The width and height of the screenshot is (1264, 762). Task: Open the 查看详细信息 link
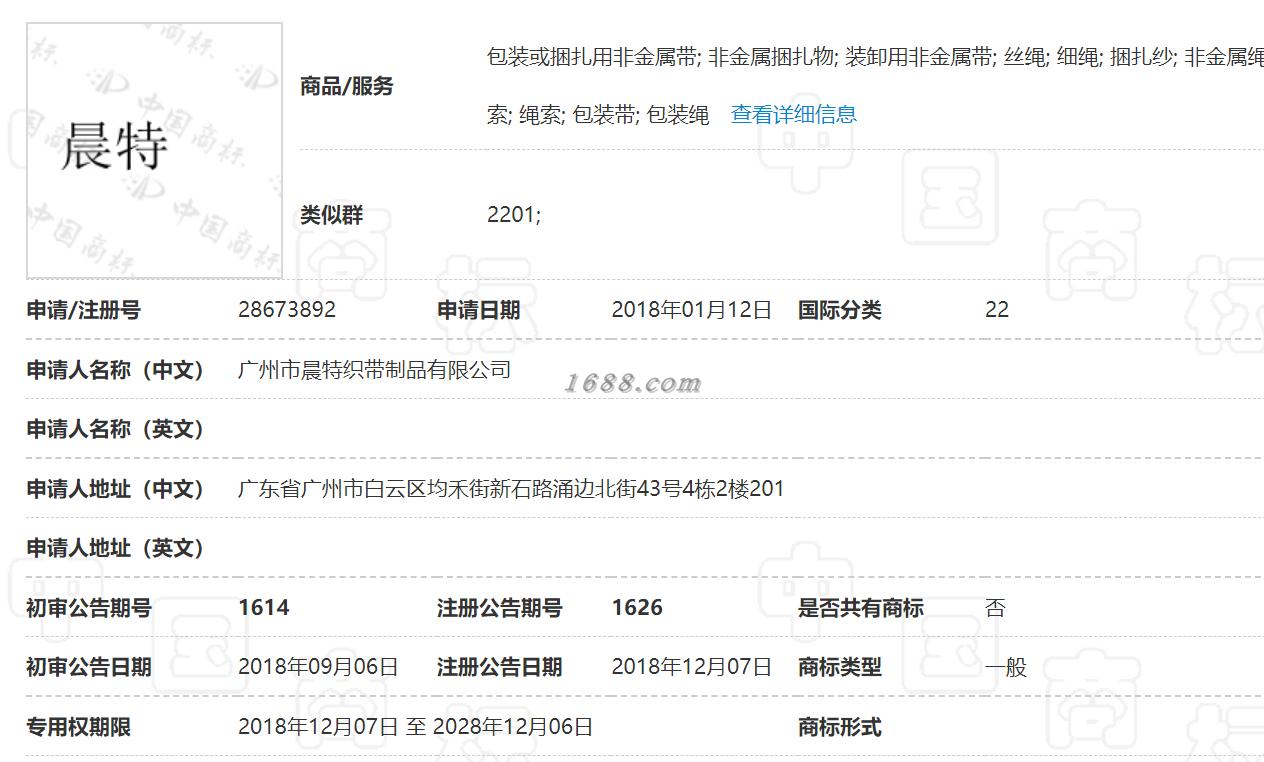794,115
